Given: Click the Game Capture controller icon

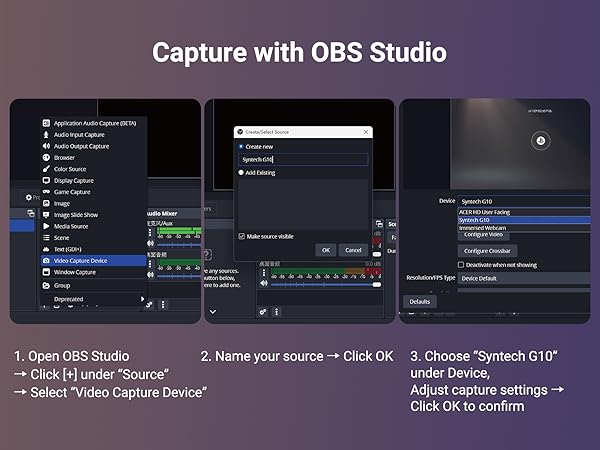Looking at the screenshot, I should tap(46, 192).
